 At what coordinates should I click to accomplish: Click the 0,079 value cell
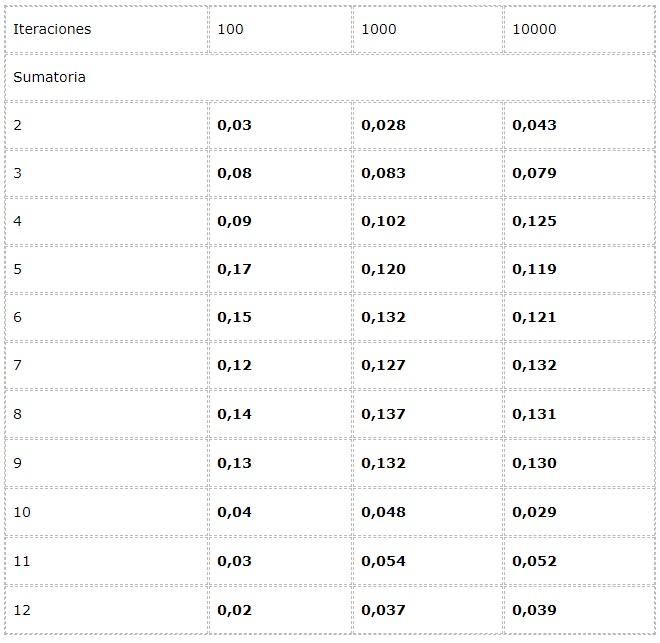pyautogui.click(x=534, y=173)
